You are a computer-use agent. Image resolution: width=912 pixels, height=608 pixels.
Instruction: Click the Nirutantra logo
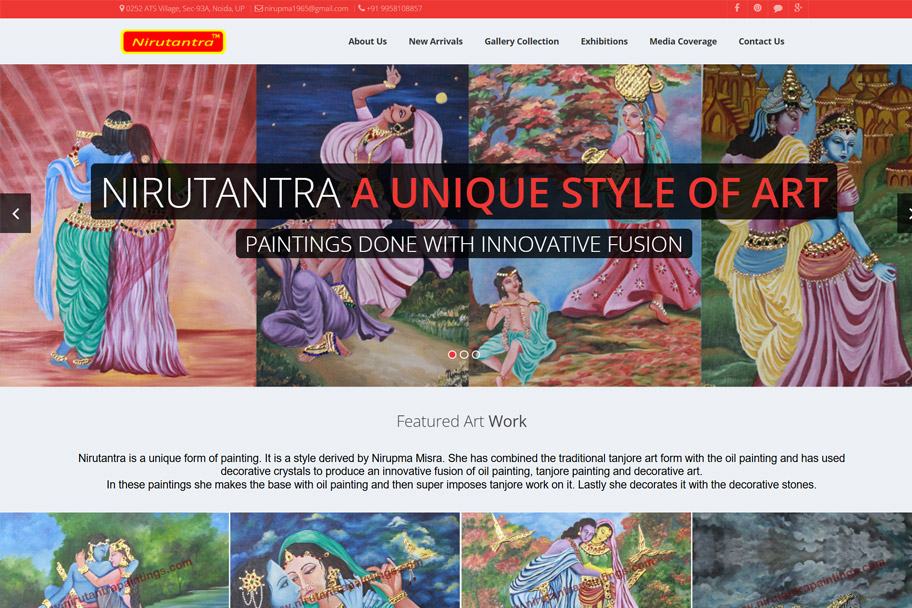[173, 42]
